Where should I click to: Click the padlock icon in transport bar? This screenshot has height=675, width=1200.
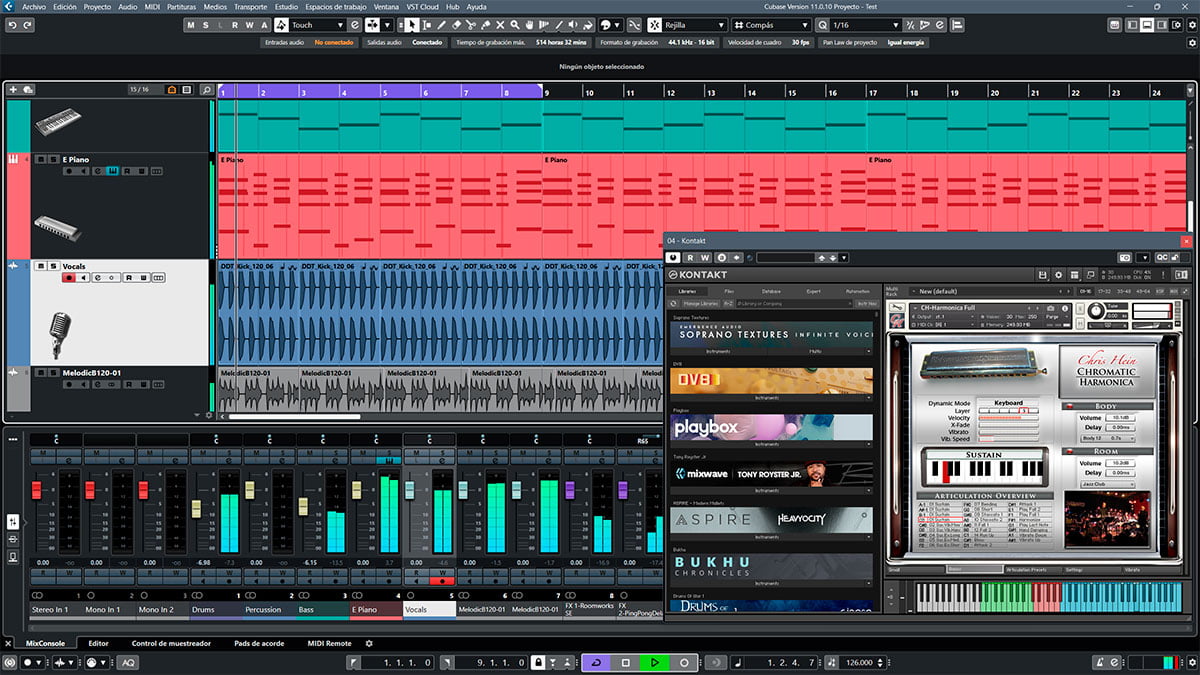pyautogui.click(x=537, y=662)
